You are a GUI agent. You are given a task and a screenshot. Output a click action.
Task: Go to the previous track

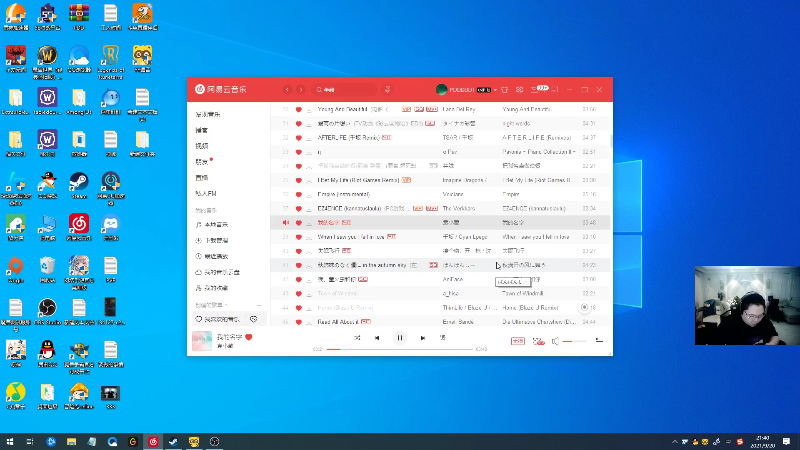click(377, 338)
